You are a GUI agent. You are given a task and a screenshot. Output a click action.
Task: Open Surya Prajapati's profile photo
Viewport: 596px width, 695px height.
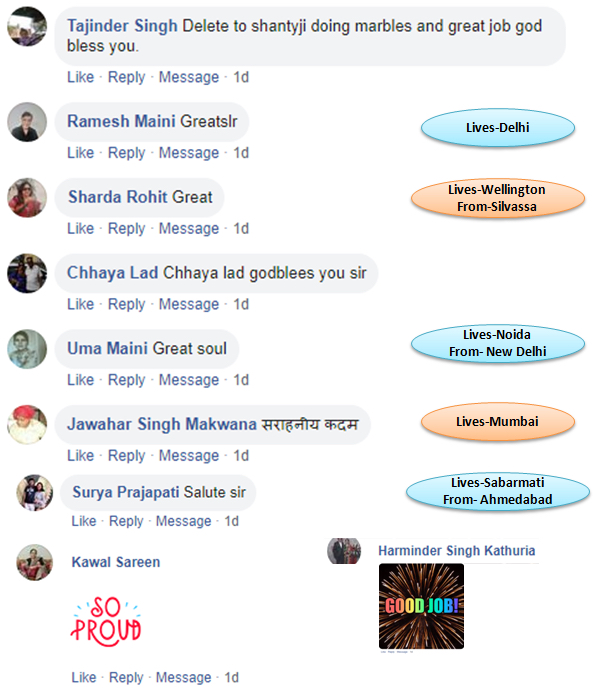coord(35,493)
